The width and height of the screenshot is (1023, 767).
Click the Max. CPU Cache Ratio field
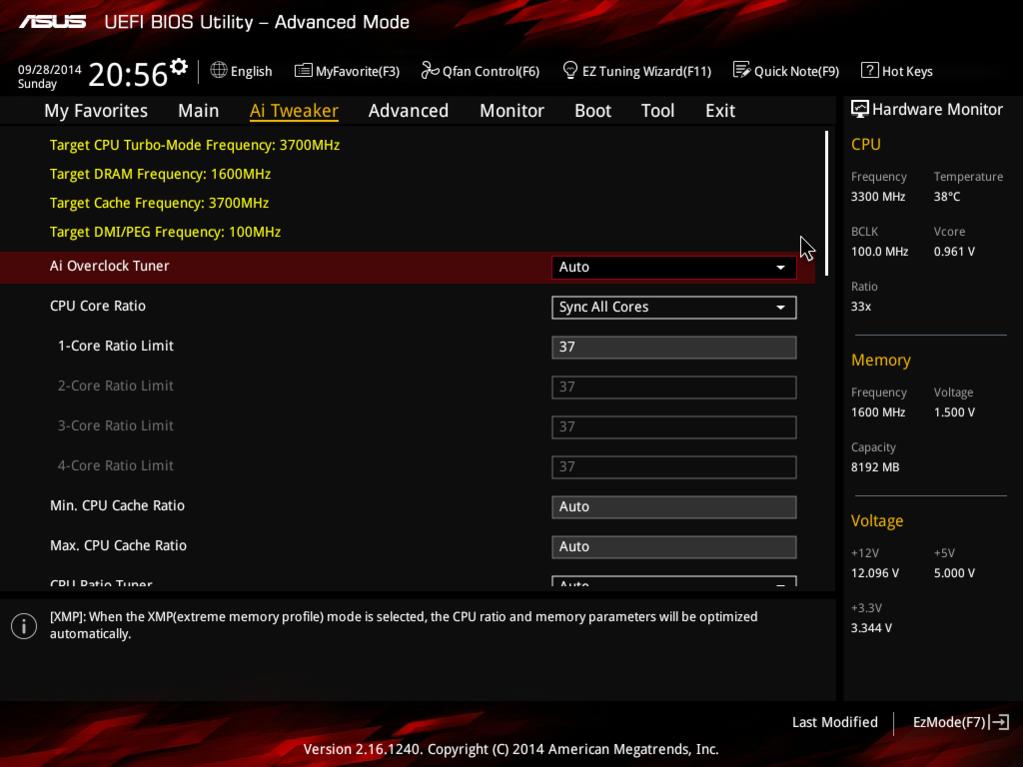click(x=673, y=547)
